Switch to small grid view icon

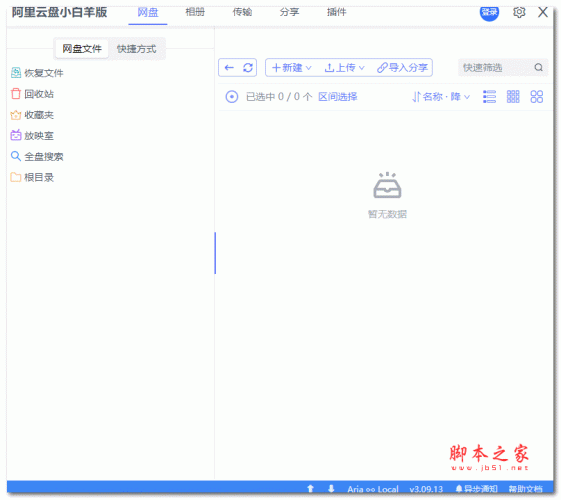[x=513, y=97]
